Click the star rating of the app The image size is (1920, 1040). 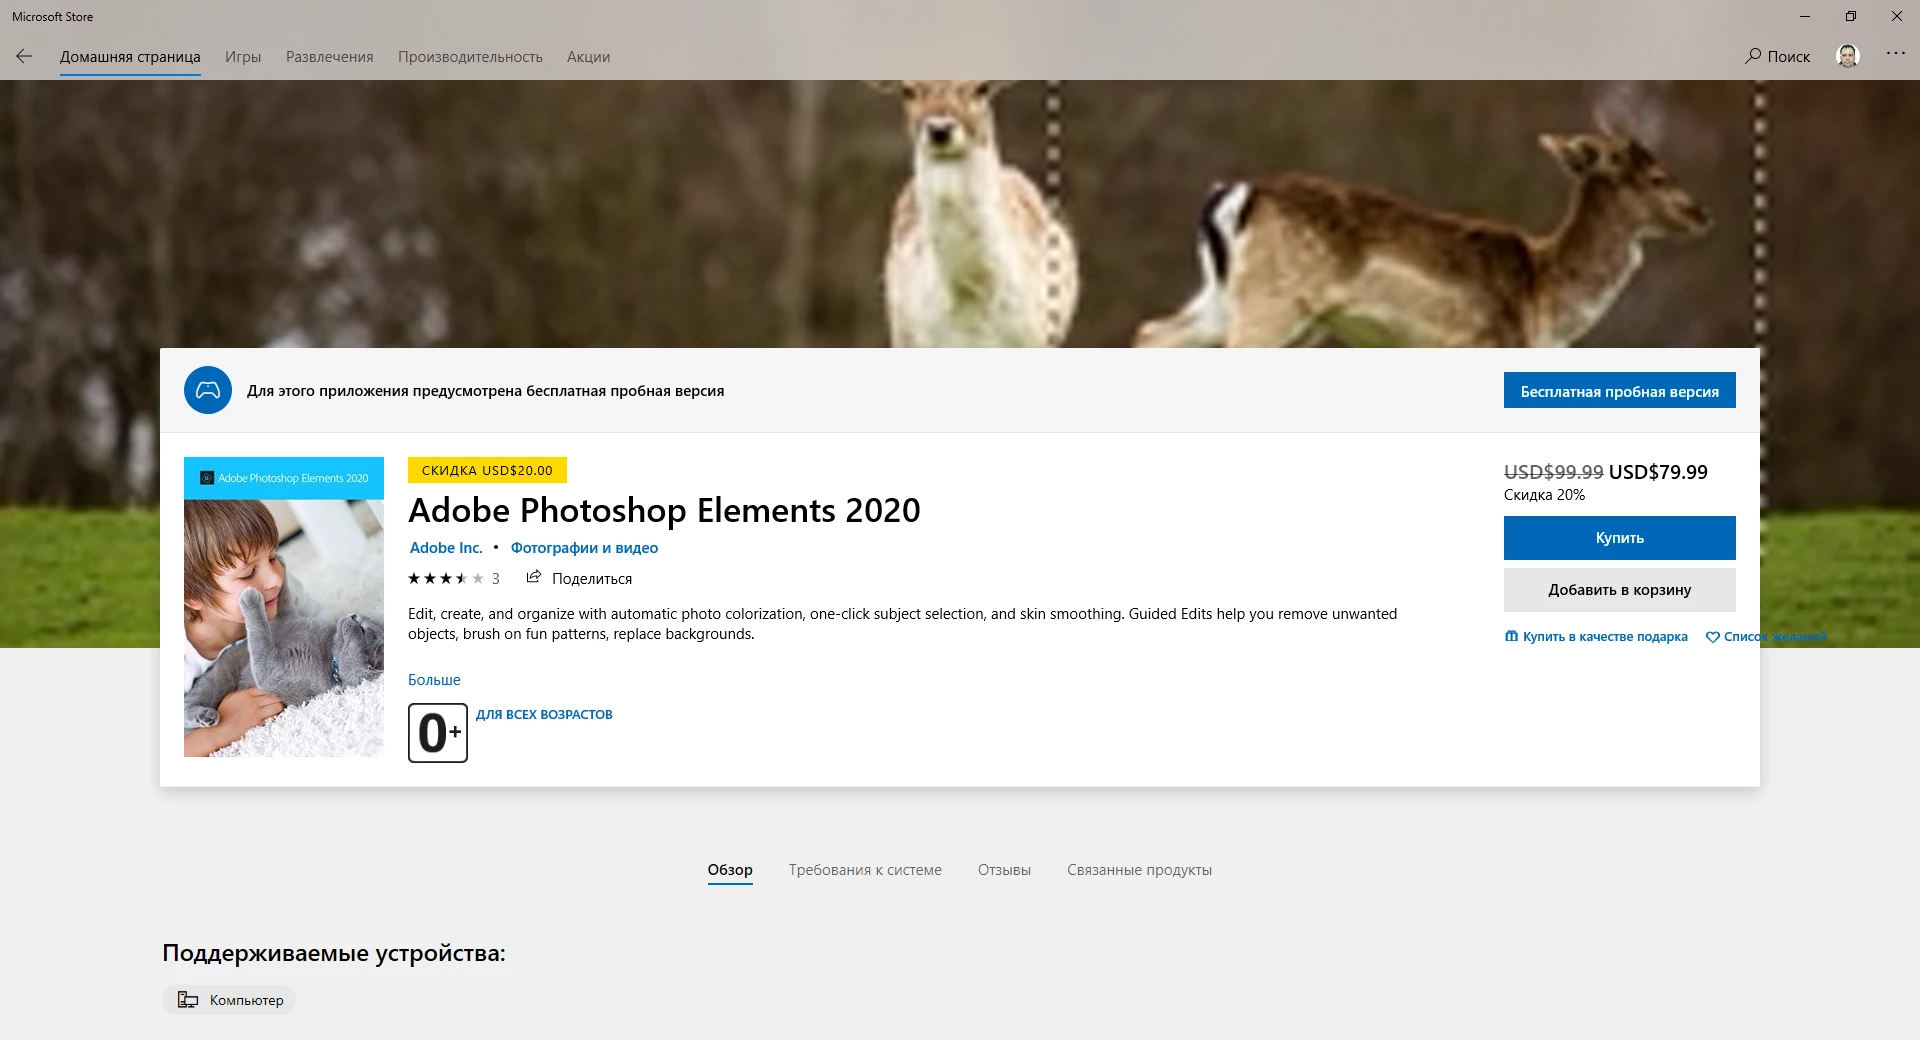click(446, 578)
